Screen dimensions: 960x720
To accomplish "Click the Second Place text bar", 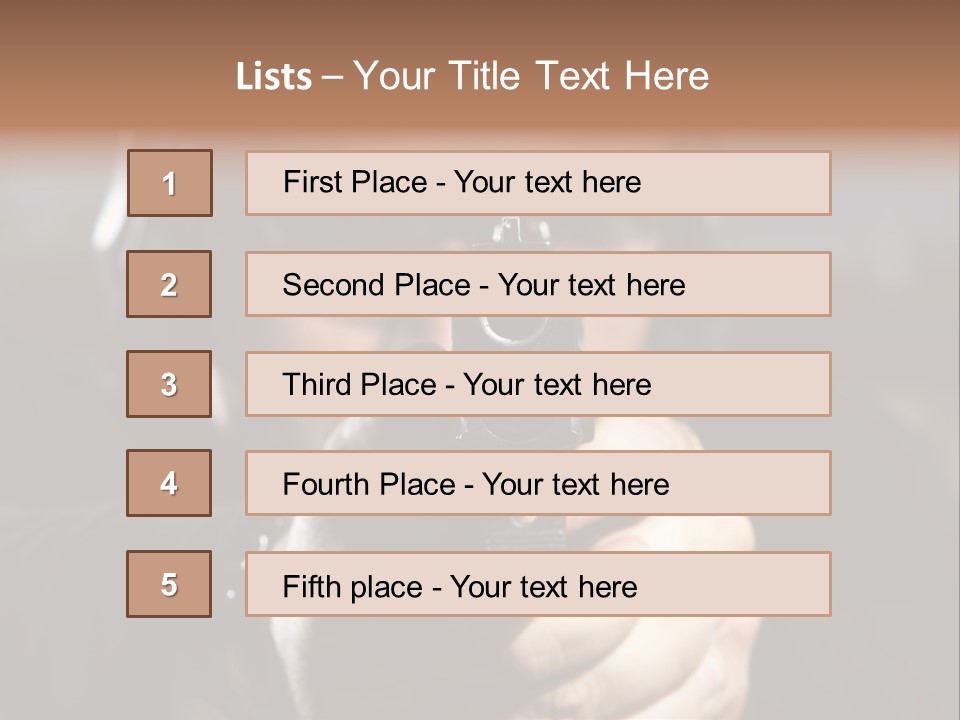I will coord(538,284).
